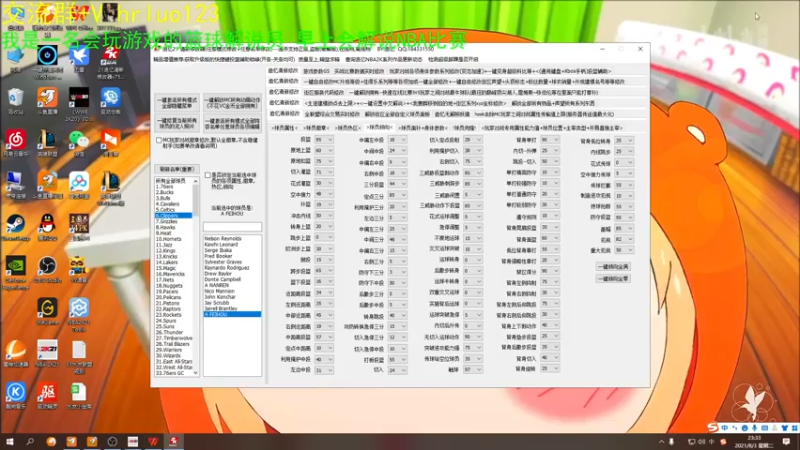Open the orange Thunder accelerator desktop icon

[15, 351]
